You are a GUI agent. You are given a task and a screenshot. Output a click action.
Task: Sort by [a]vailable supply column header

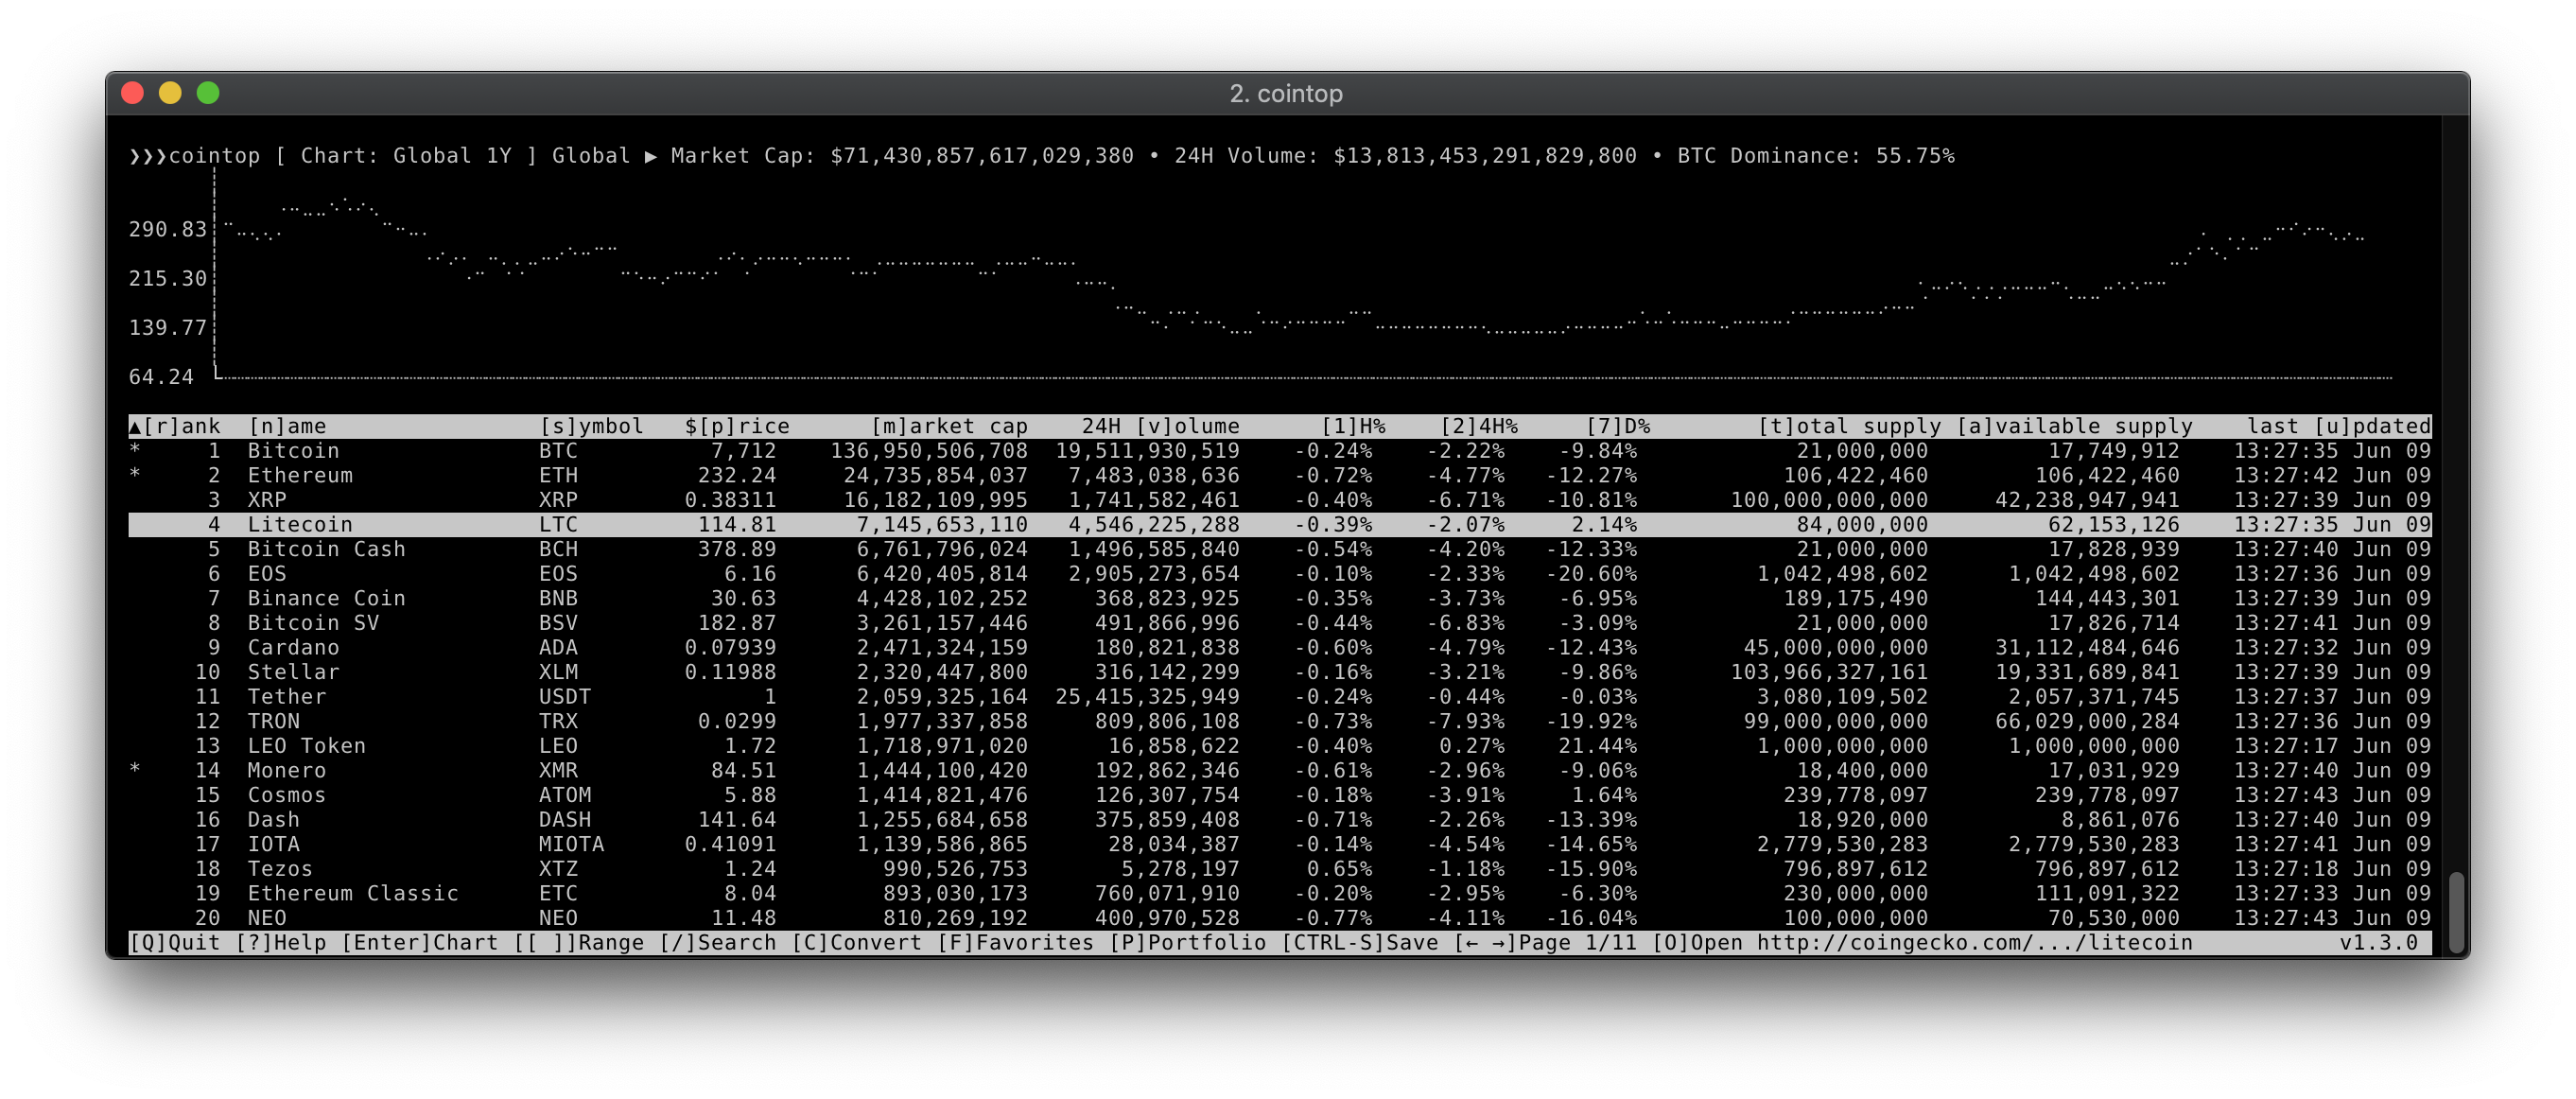(x=2074, y=427)
